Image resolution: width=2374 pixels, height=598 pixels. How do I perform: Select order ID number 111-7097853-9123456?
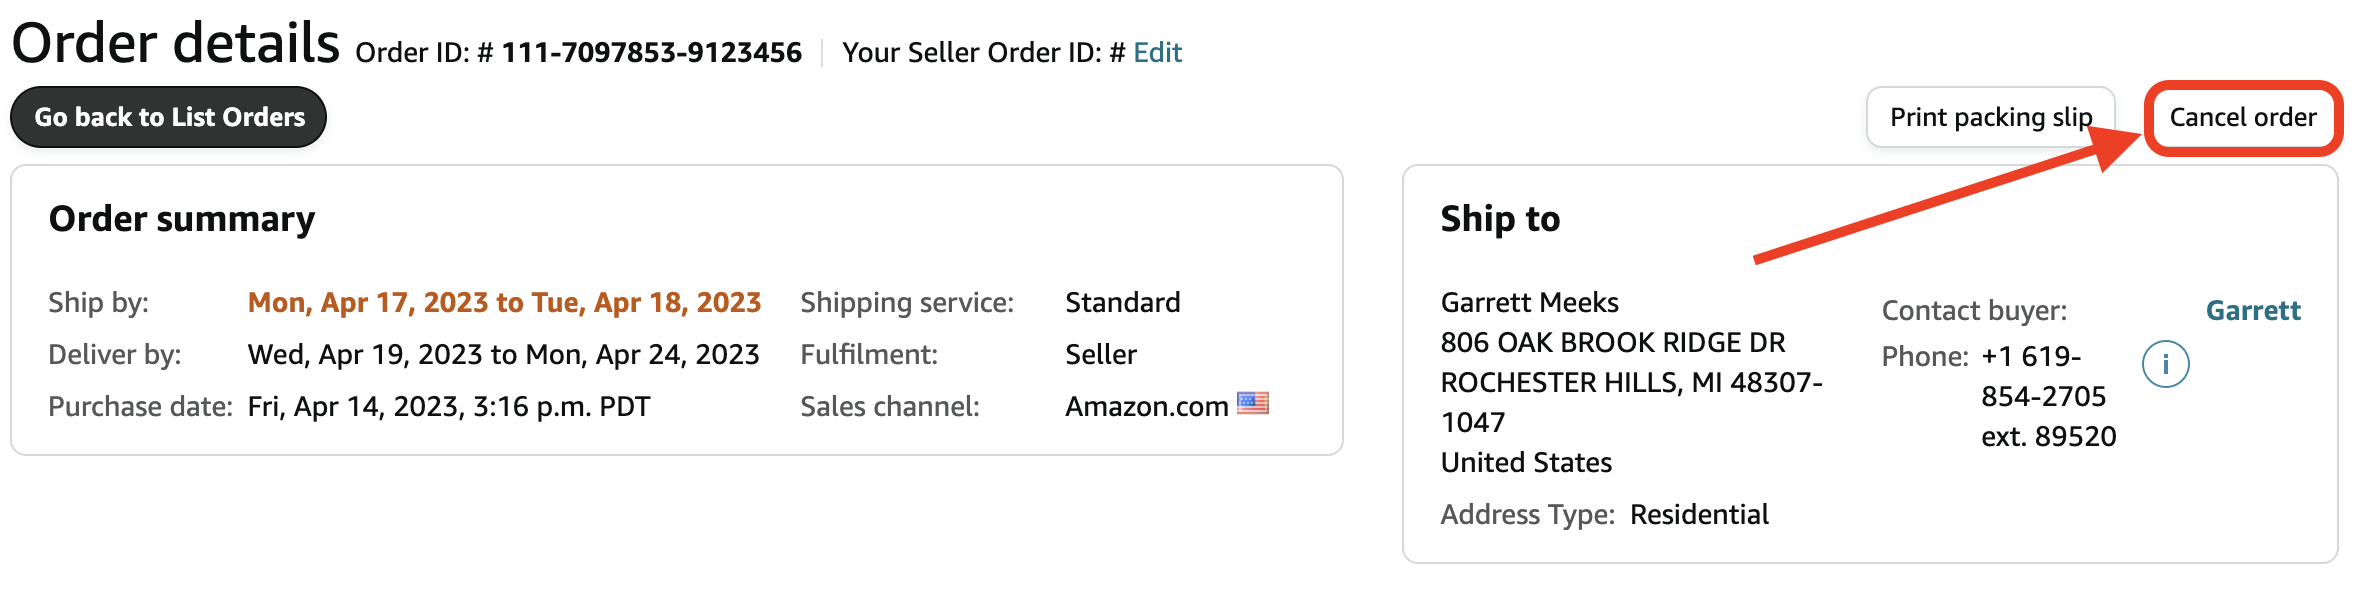click(652, 52)
